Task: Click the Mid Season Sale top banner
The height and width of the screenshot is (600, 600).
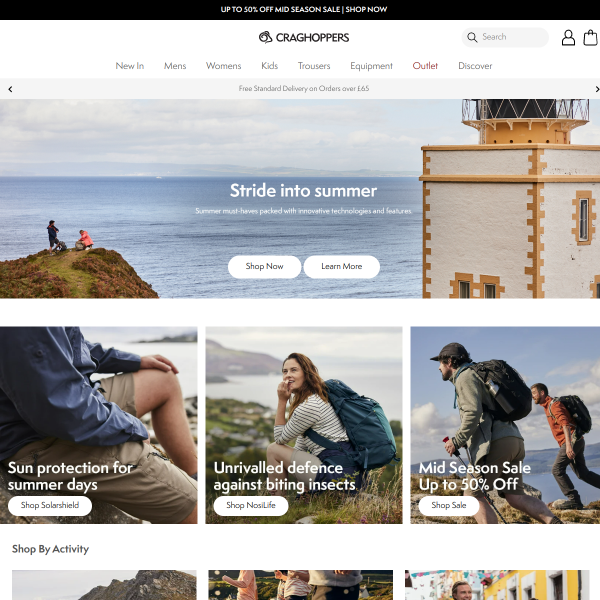Action: [303, 9]
